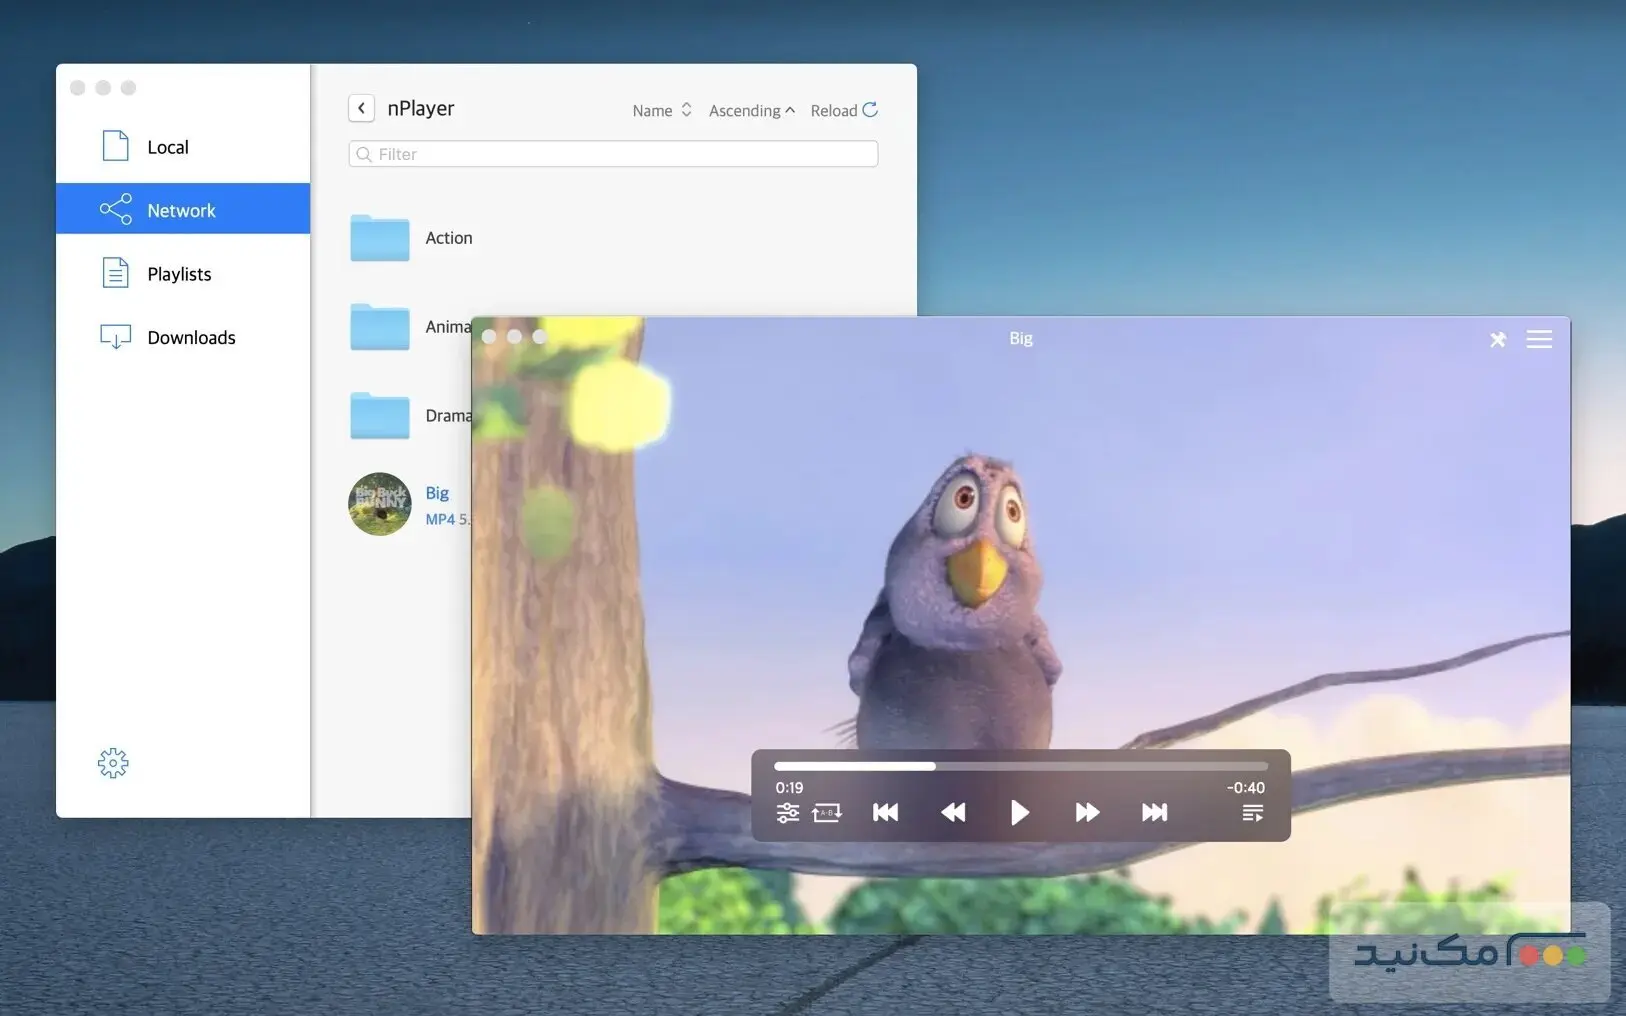Click the back chevron beside nPlayer
This screenshot has width=1626, height=1016.
point(361,108)
